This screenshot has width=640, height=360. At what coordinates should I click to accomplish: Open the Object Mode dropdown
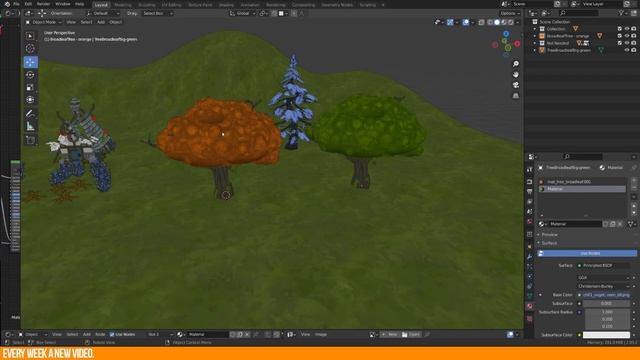coord(43,22)
